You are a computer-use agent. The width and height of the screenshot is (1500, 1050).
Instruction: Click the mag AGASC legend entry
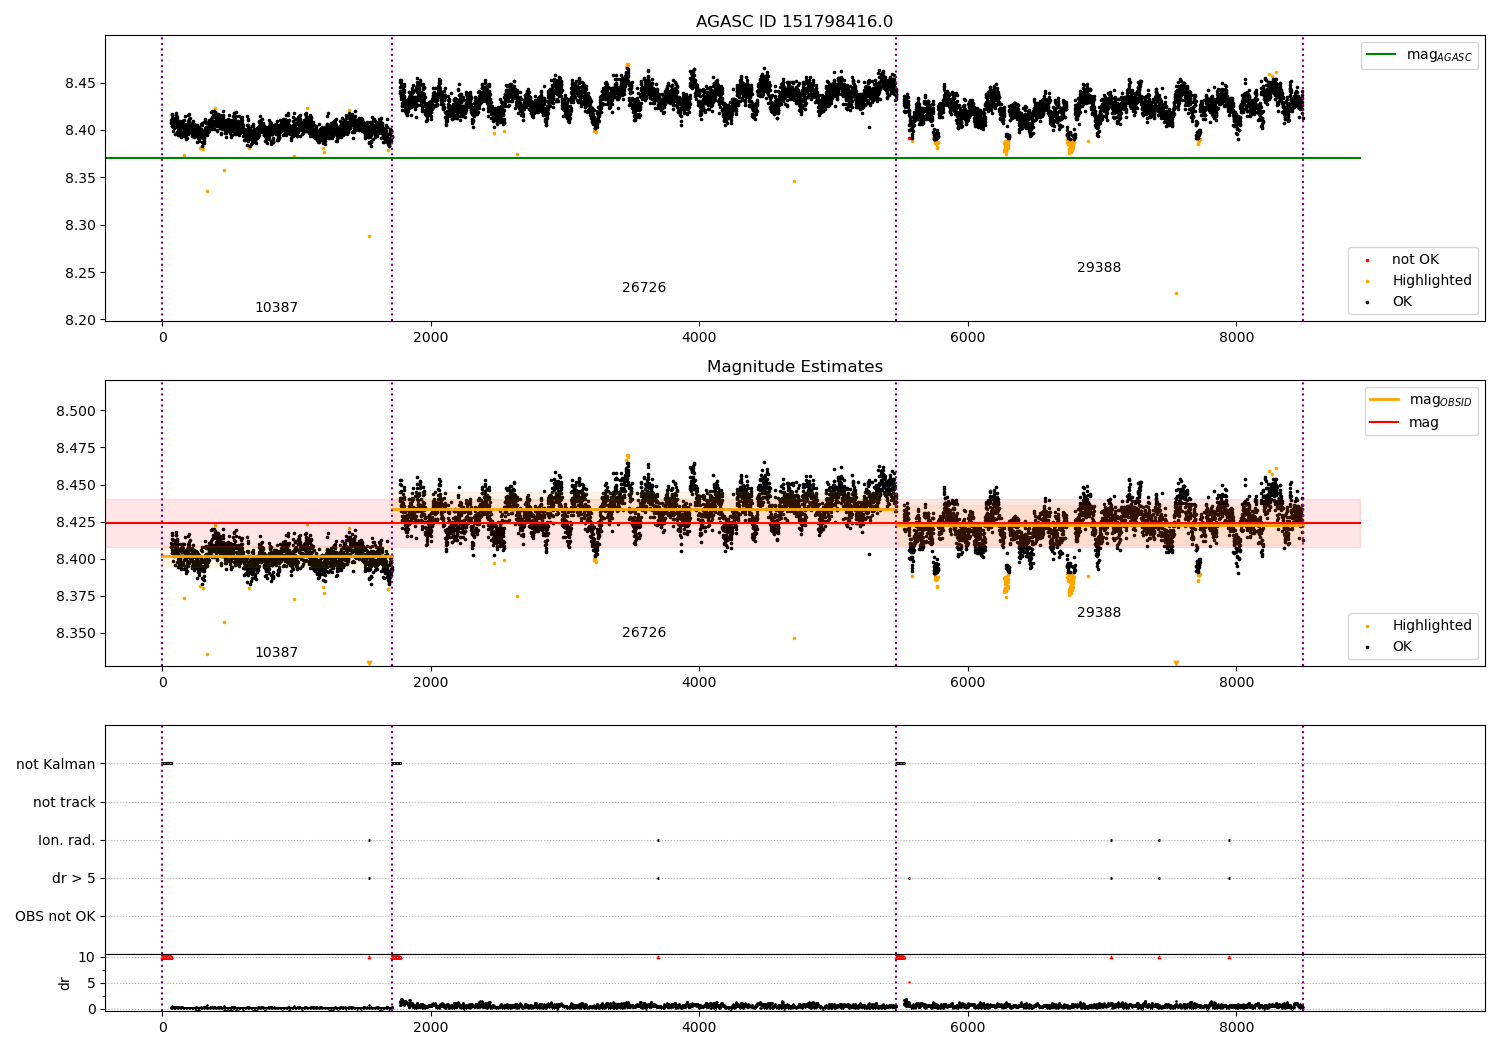1420,55
